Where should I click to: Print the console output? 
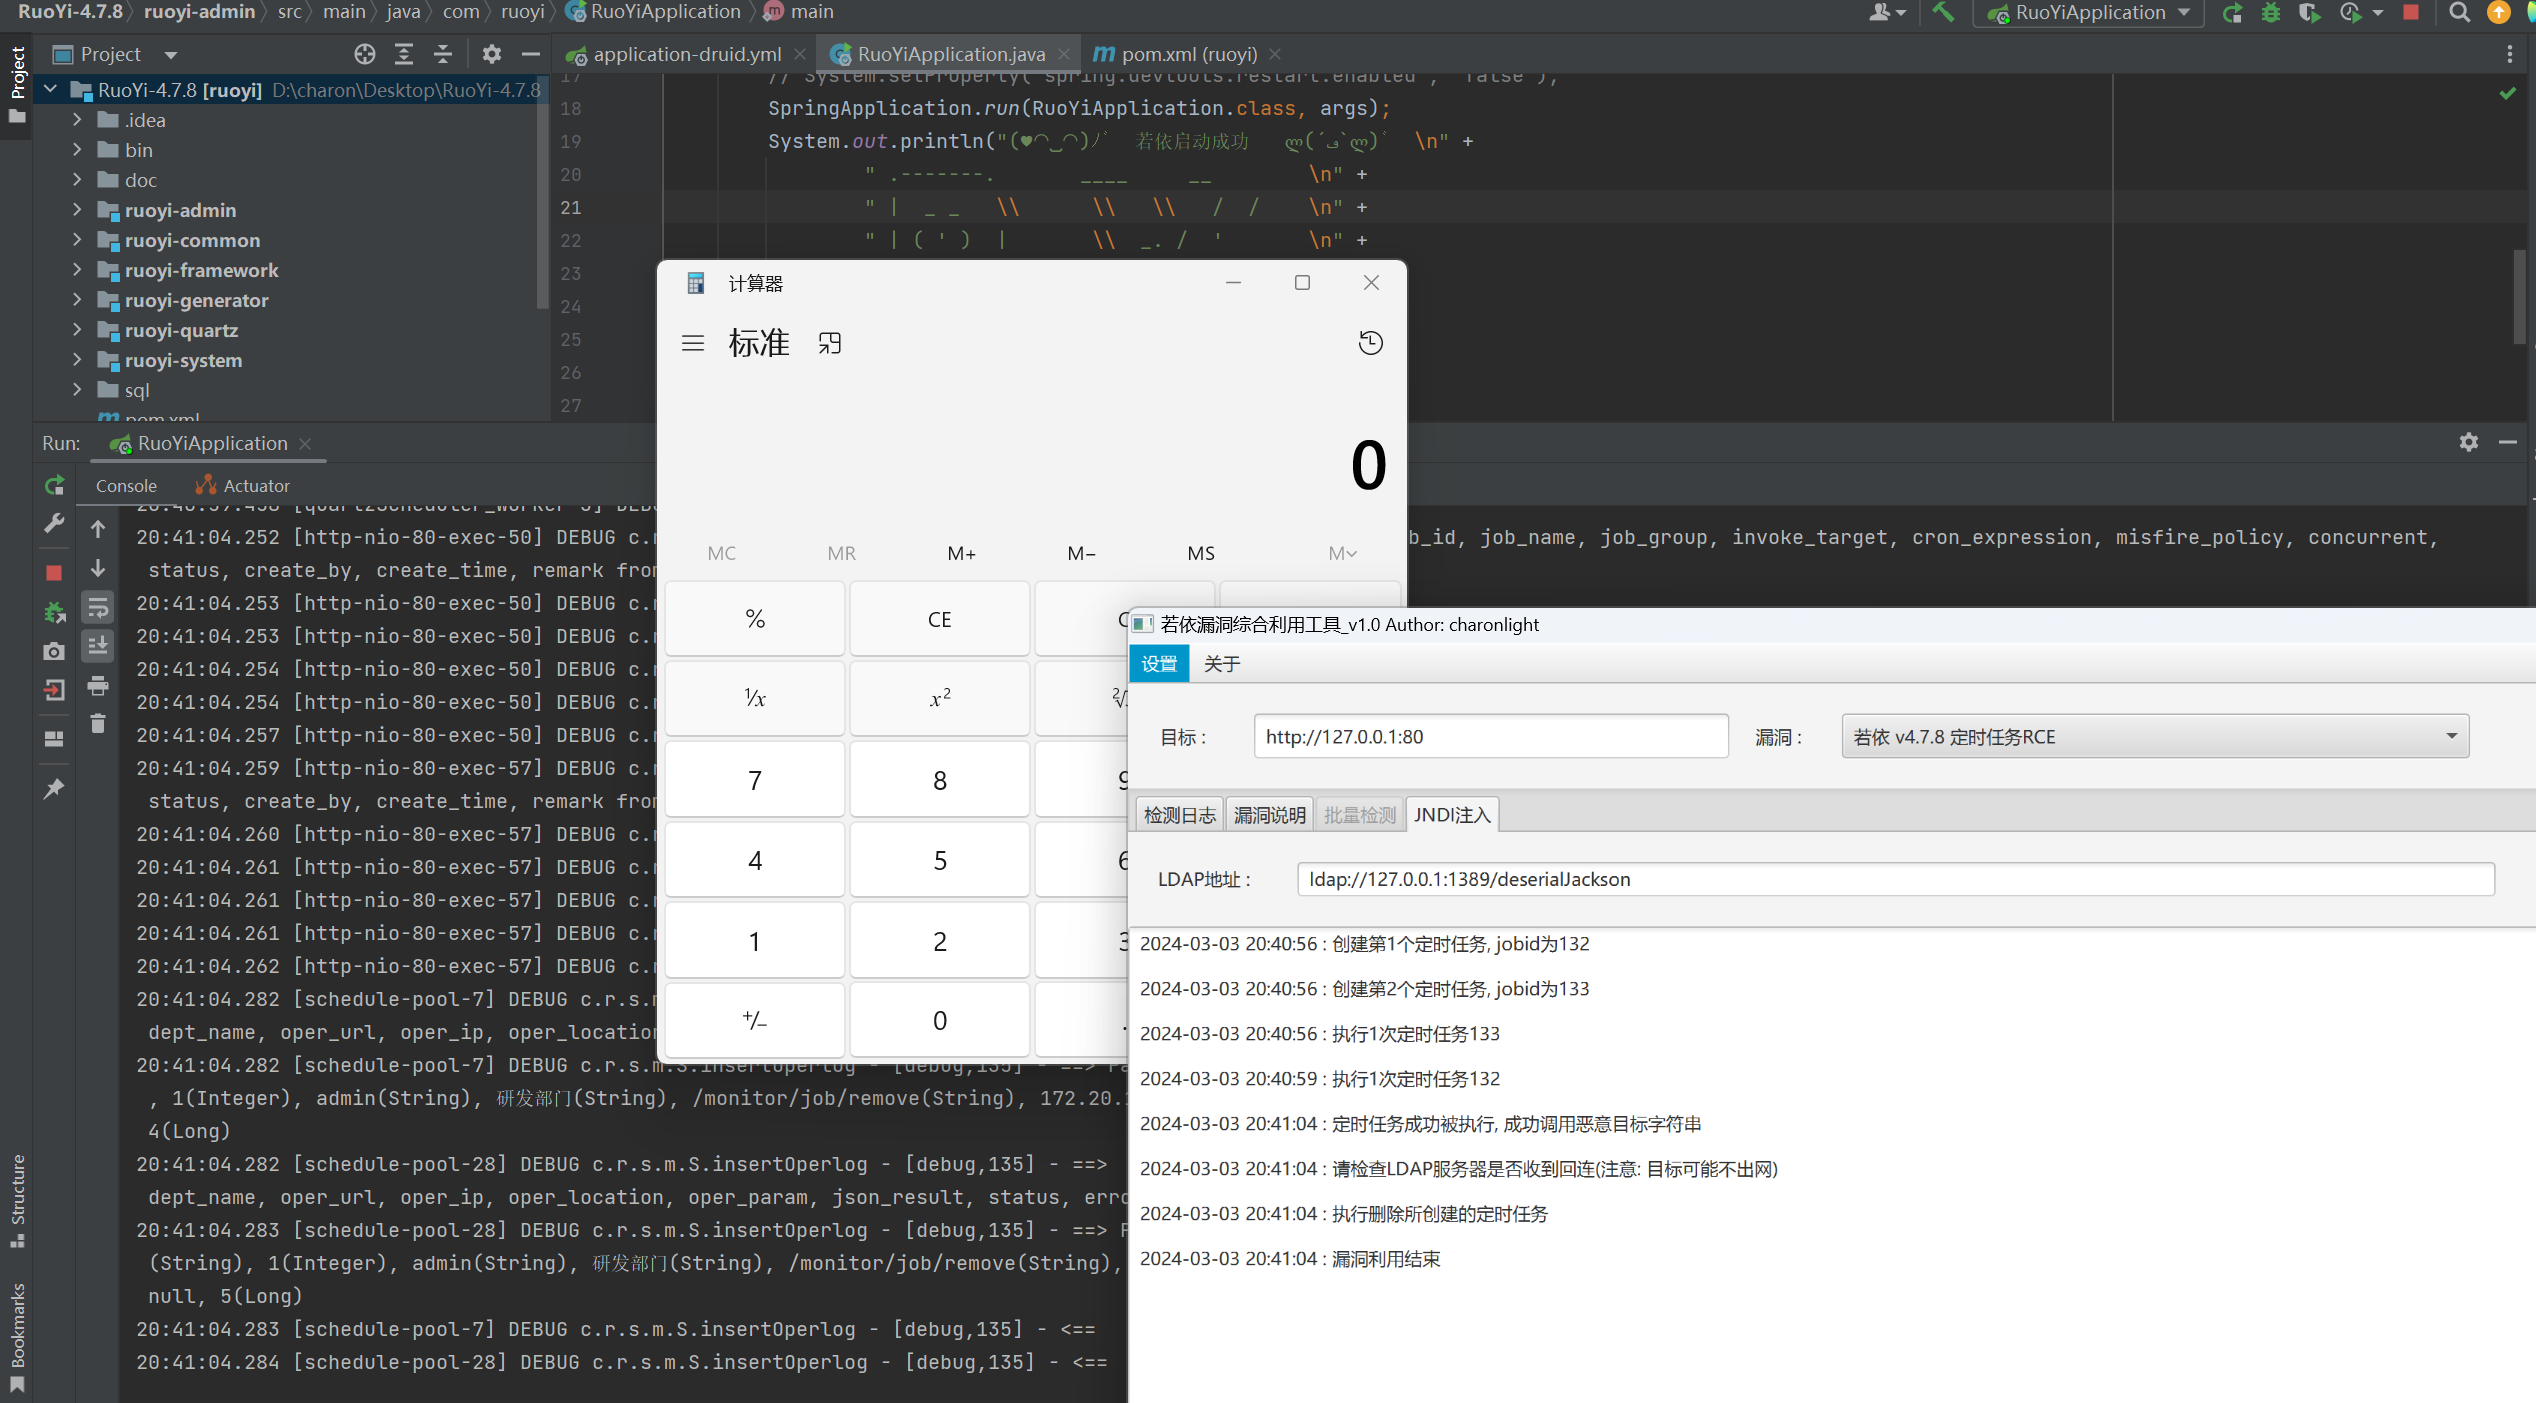[98, 686]
